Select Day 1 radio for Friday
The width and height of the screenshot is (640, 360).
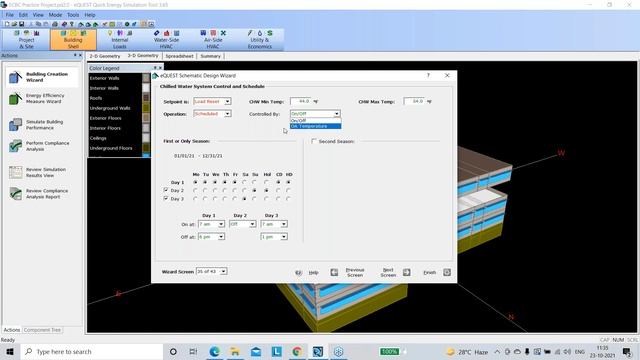(x=235, y=182)
